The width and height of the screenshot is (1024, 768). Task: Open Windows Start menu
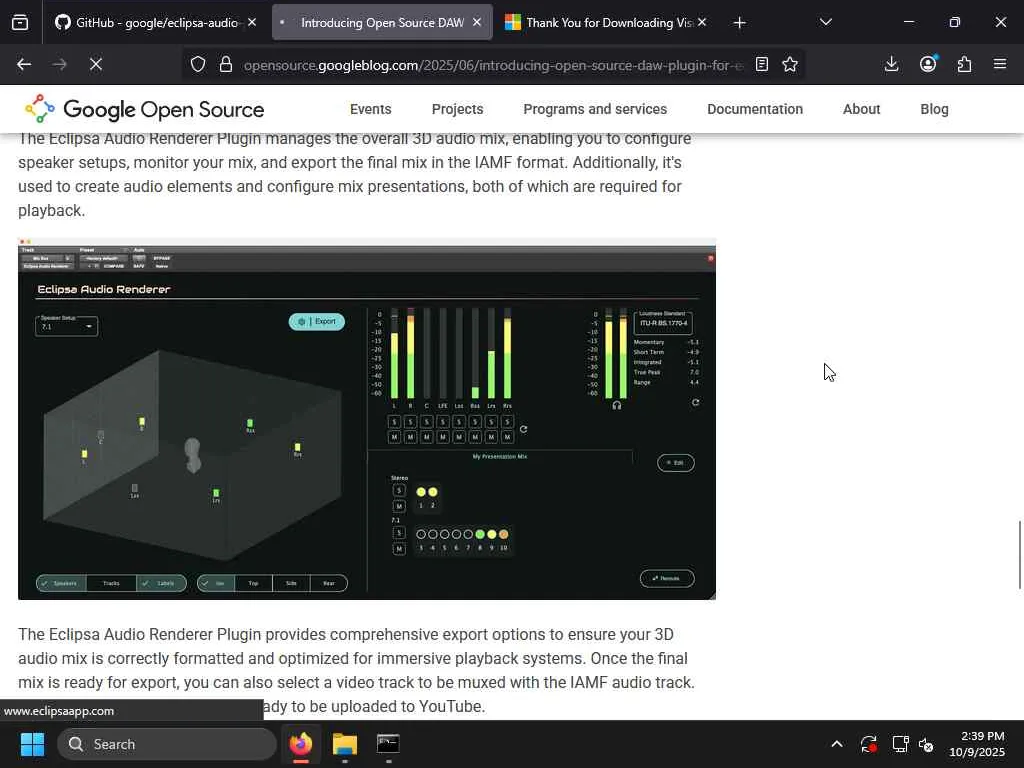pyautogui.click(x=32, y=744)
